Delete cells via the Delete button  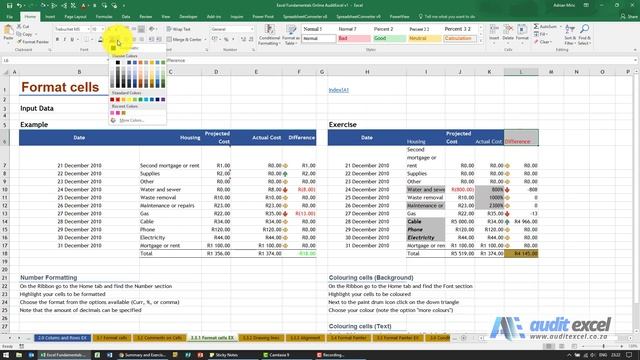point(508,33)
